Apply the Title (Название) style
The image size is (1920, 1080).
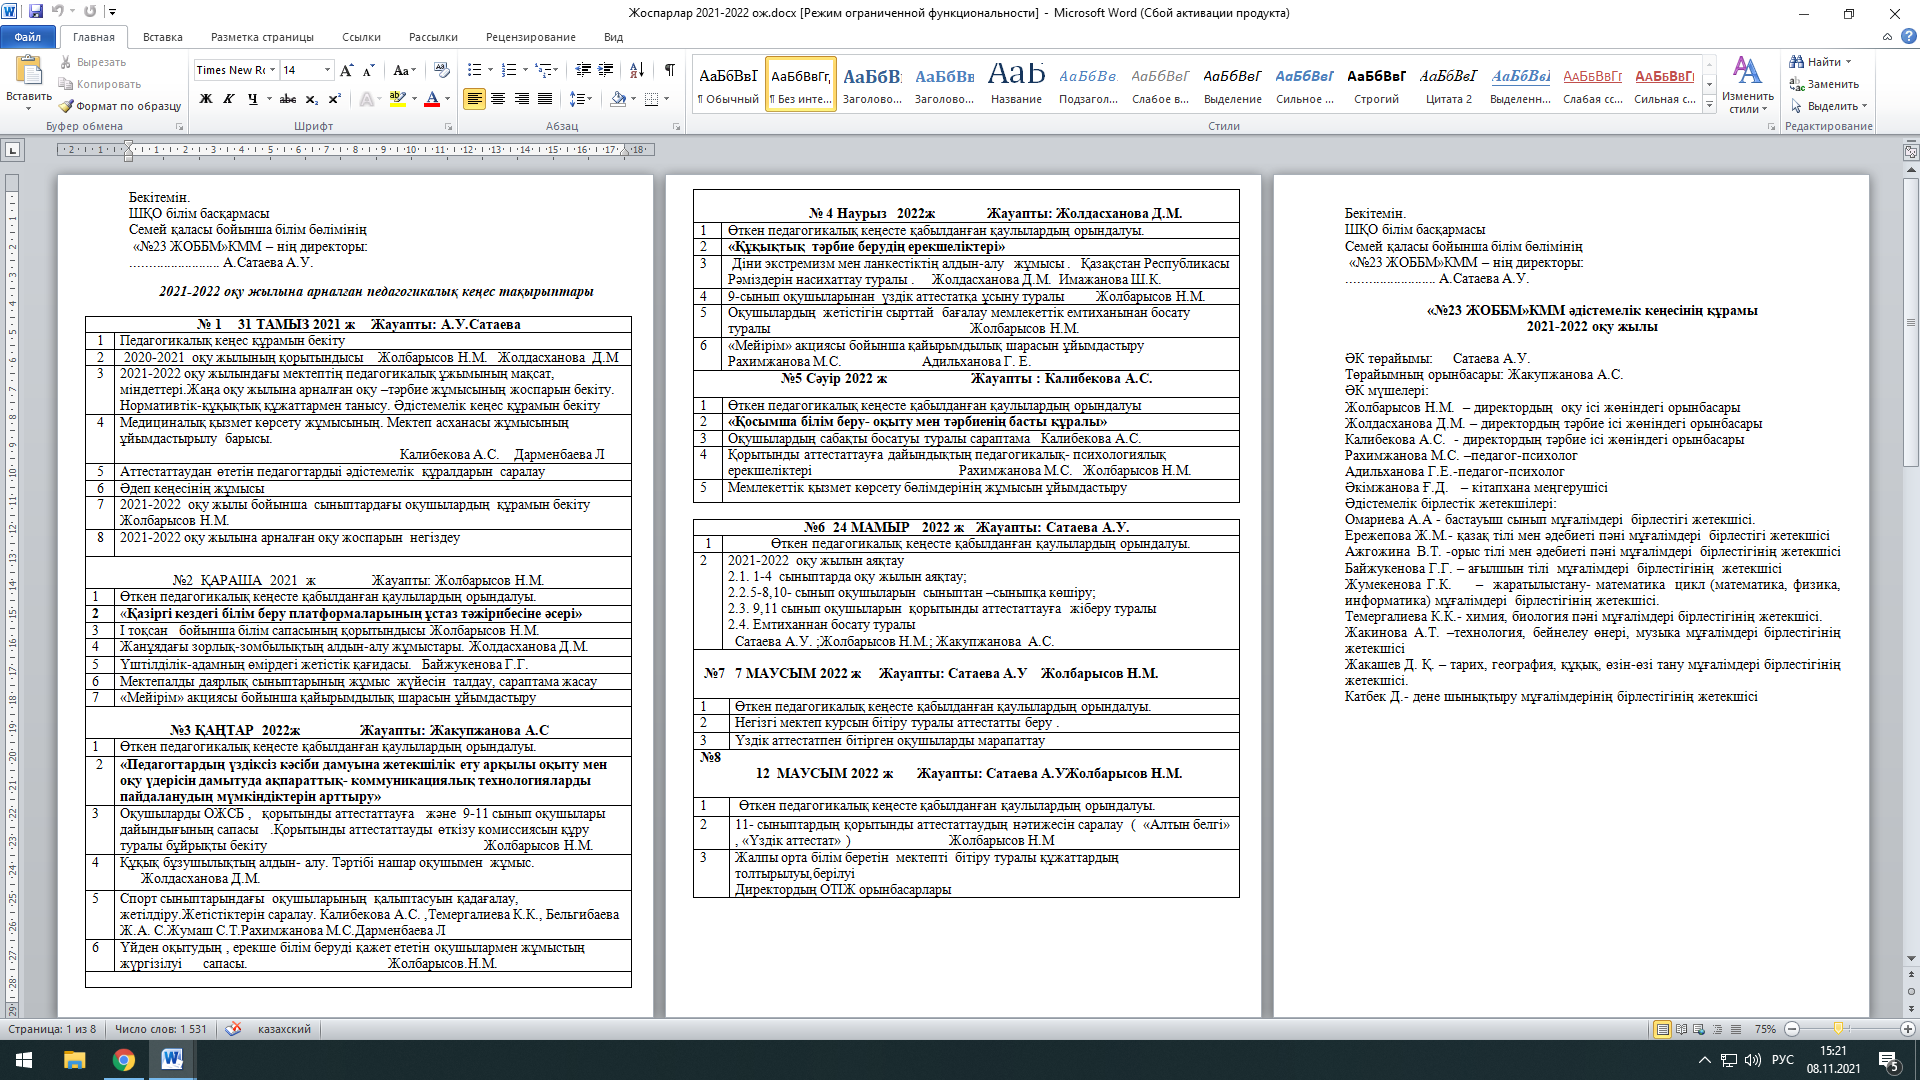[1016, 84]
